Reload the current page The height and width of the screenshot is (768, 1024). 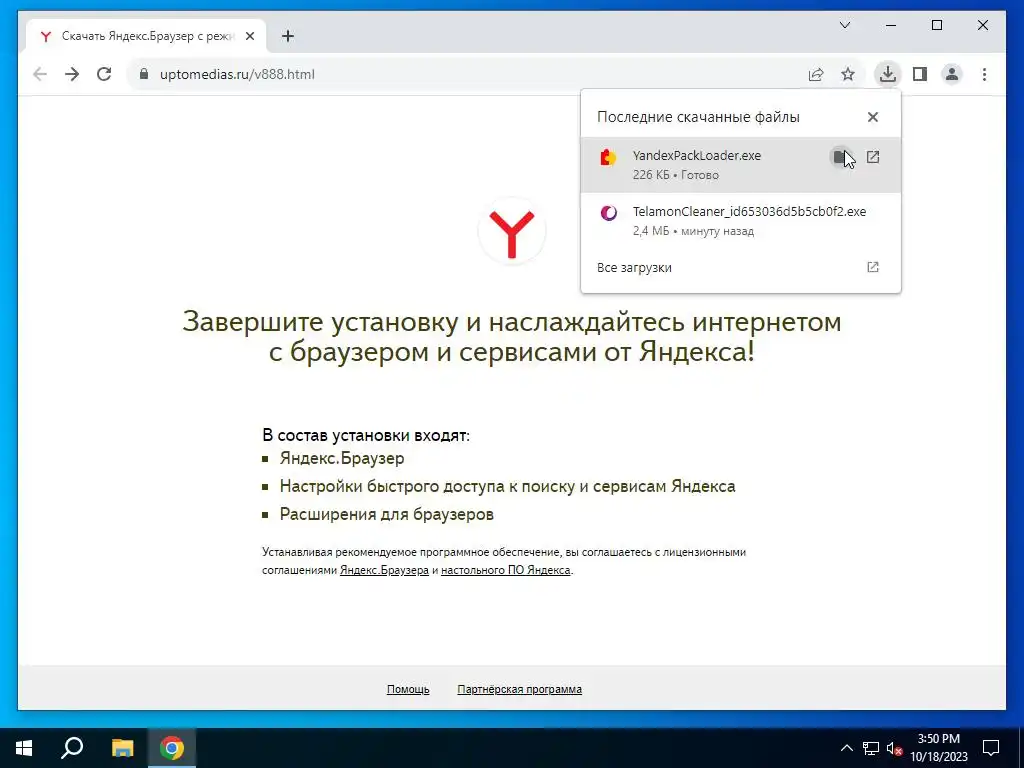[x=104, y=74]
